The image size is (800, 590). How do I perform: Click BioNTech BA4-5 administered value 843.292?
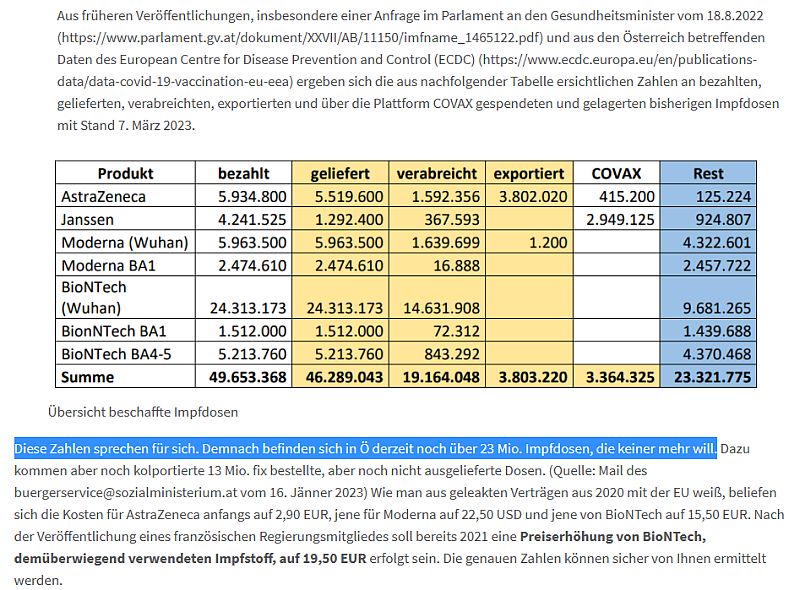(452, 354)
